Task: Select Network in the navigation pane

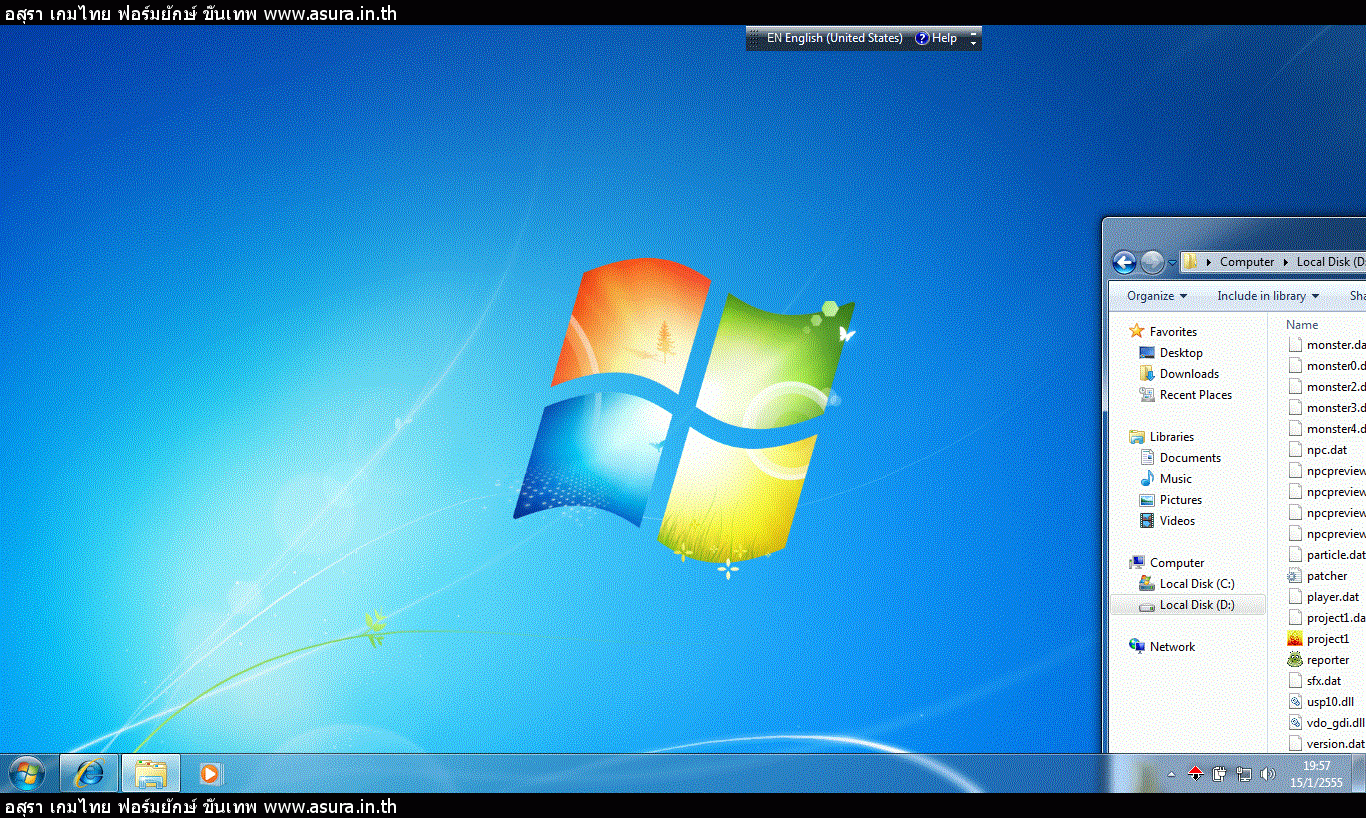Action: tap(1172, 647)
